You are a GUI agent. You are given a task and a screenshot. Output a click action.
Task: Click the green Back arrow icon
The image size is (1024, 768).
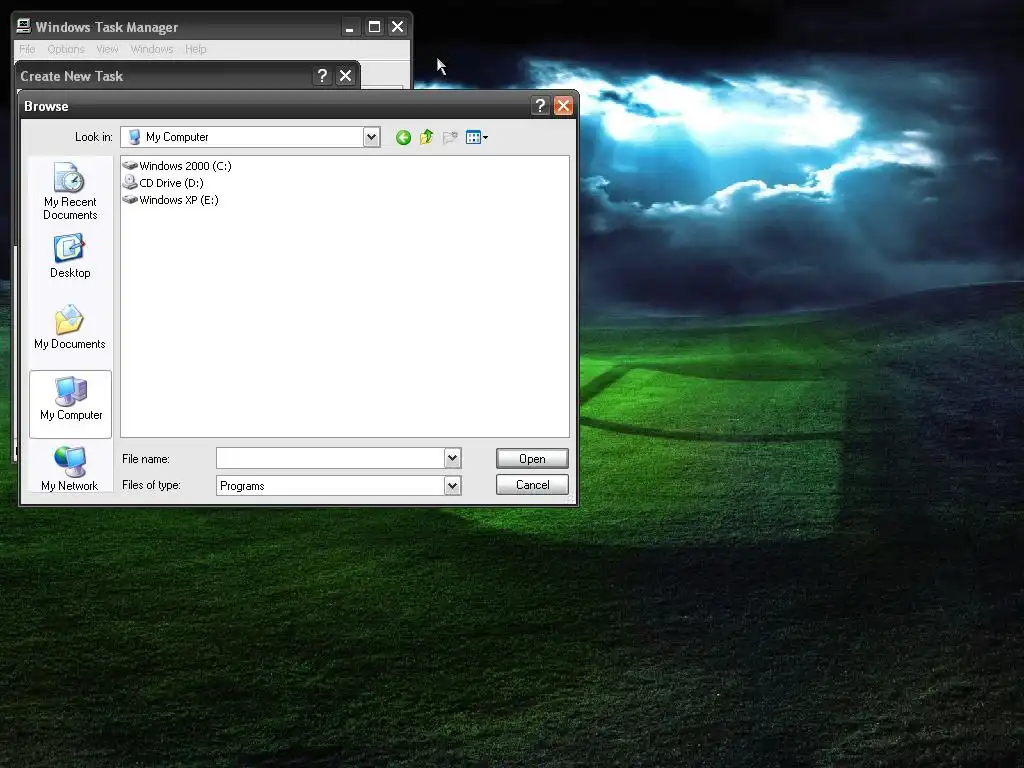[403, 137]
